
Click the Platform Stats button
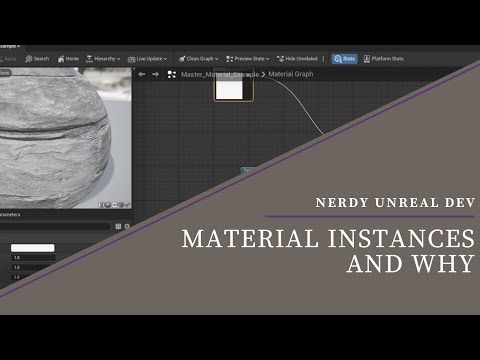pos(383,59)
